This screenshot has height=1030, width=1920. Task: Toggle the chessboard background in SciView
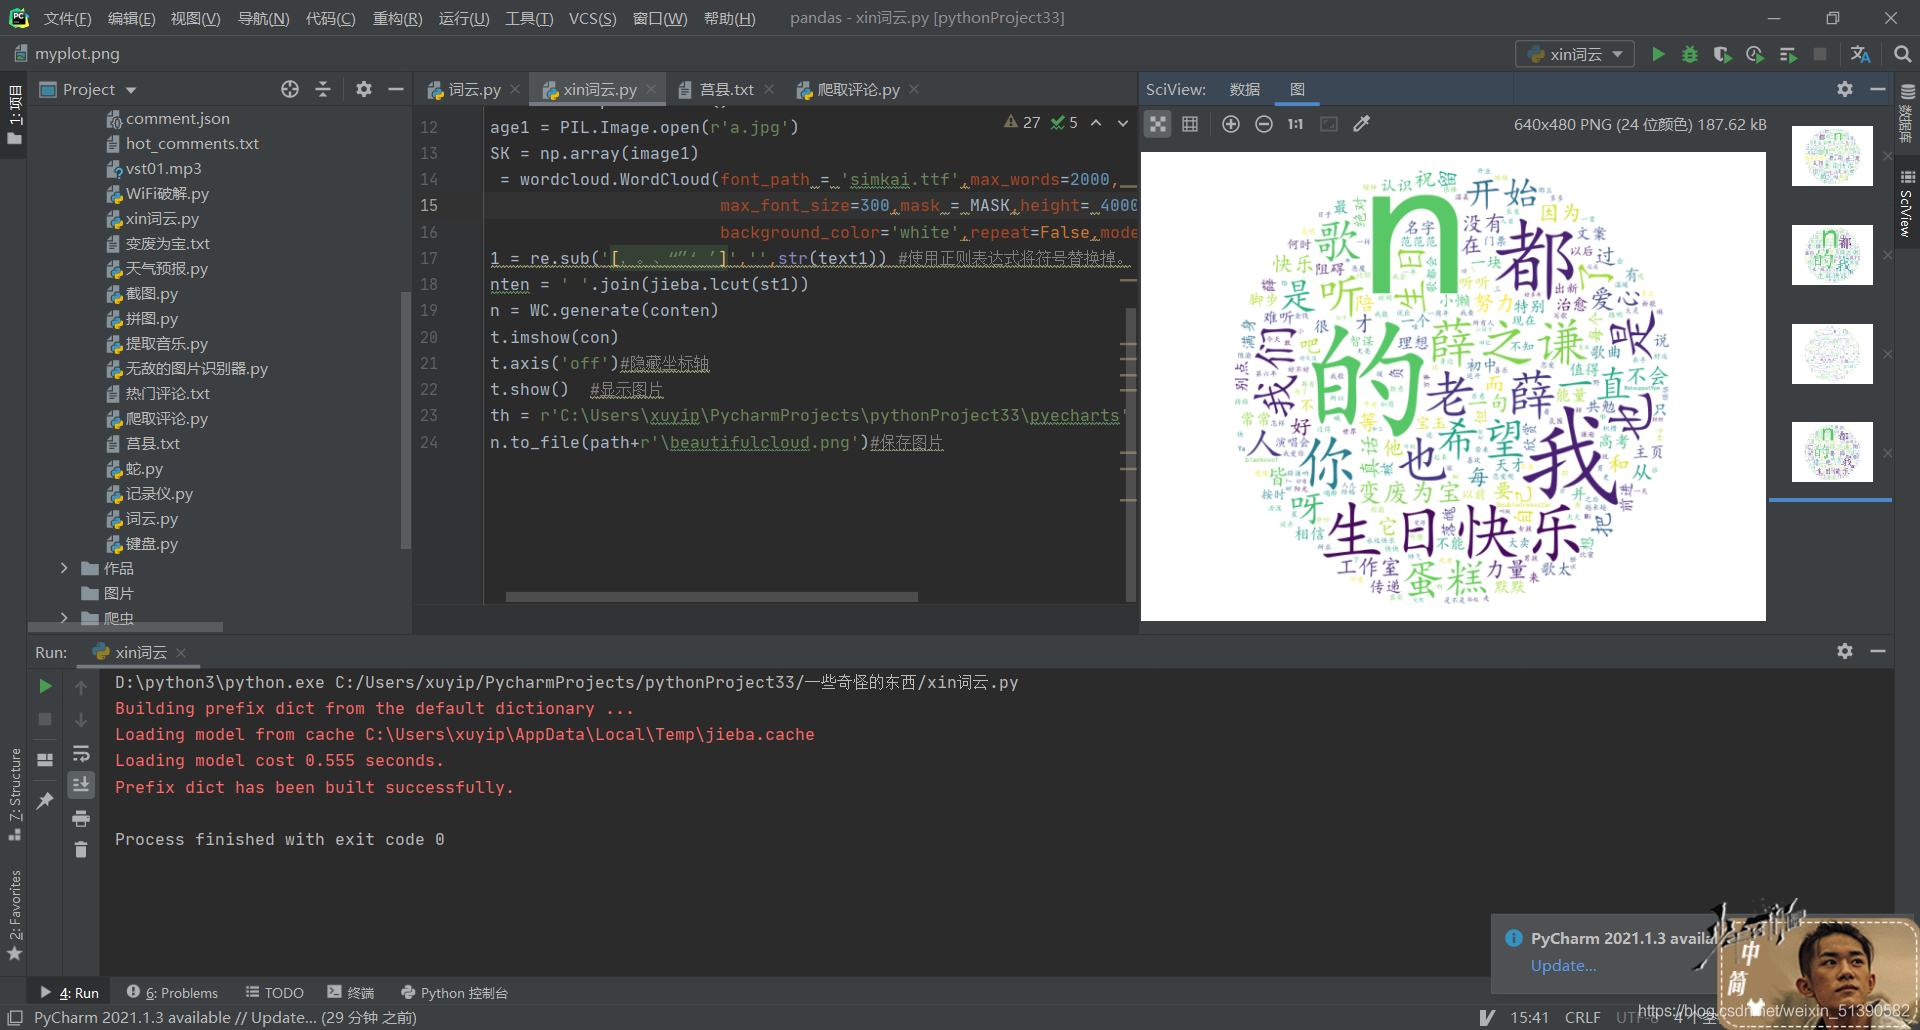point(1158,124)
